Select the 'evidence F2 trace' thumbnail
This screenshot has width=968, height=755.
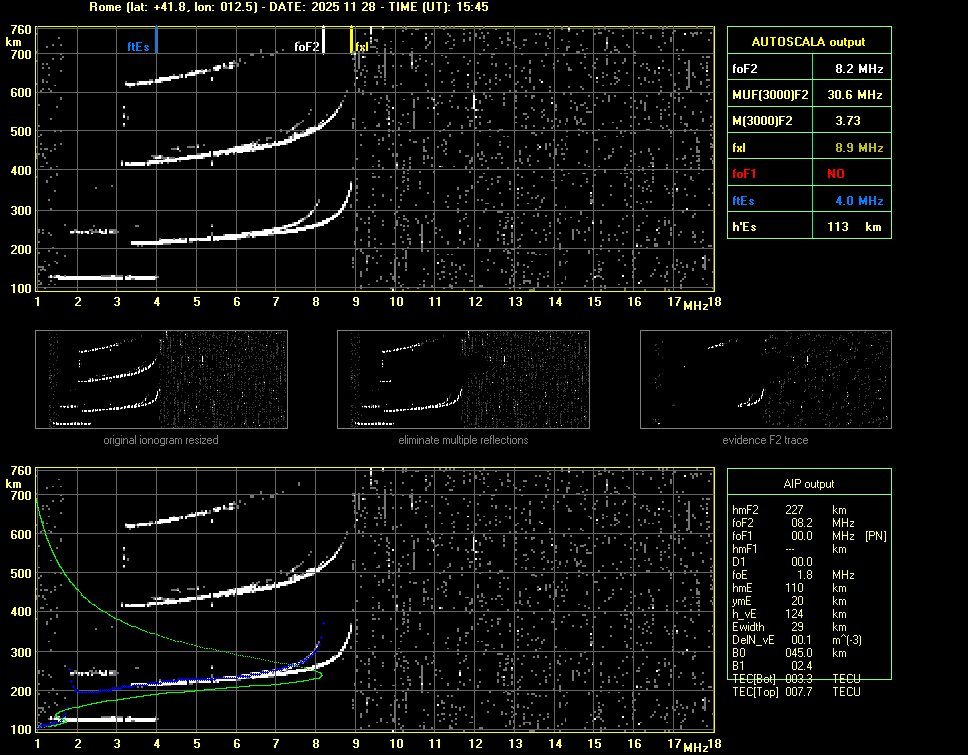point(766,380)
